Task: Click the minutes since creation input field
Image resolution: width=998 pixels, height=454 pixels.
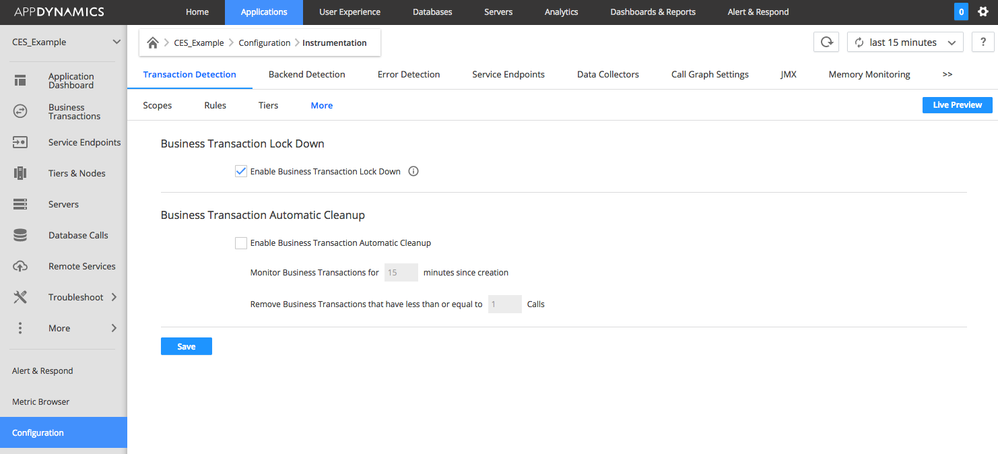Action: coord(400,272)
